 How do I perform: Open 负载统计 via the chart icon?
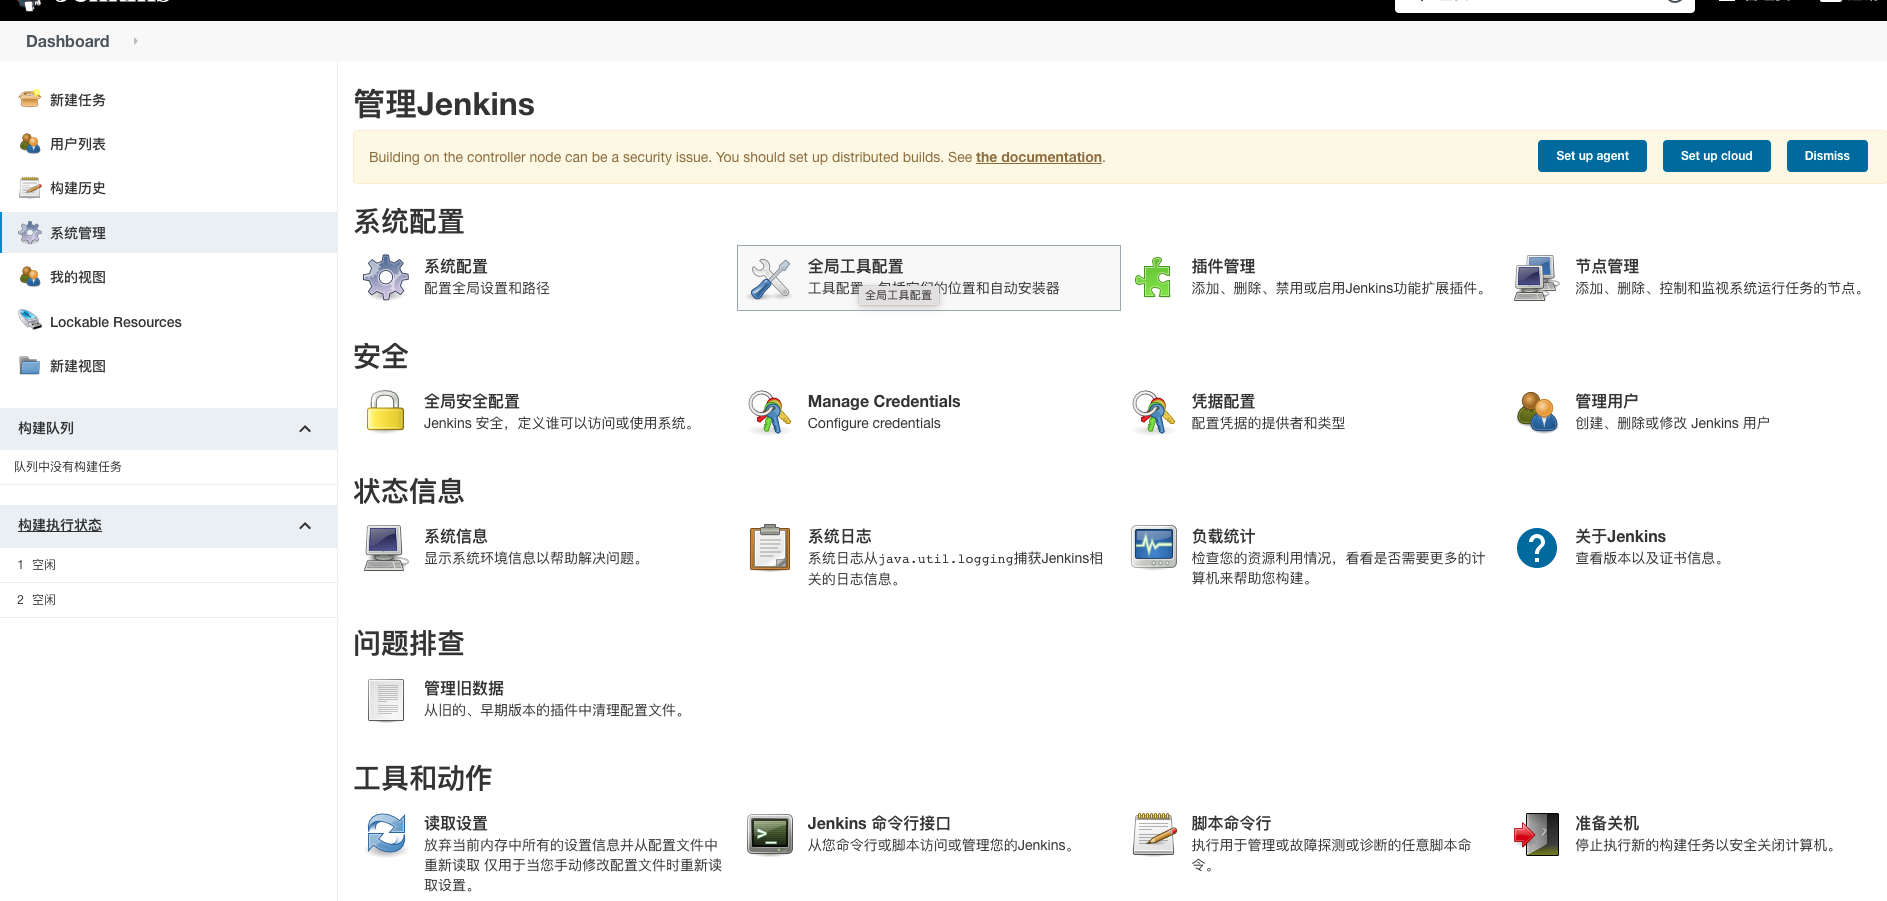1153,548
